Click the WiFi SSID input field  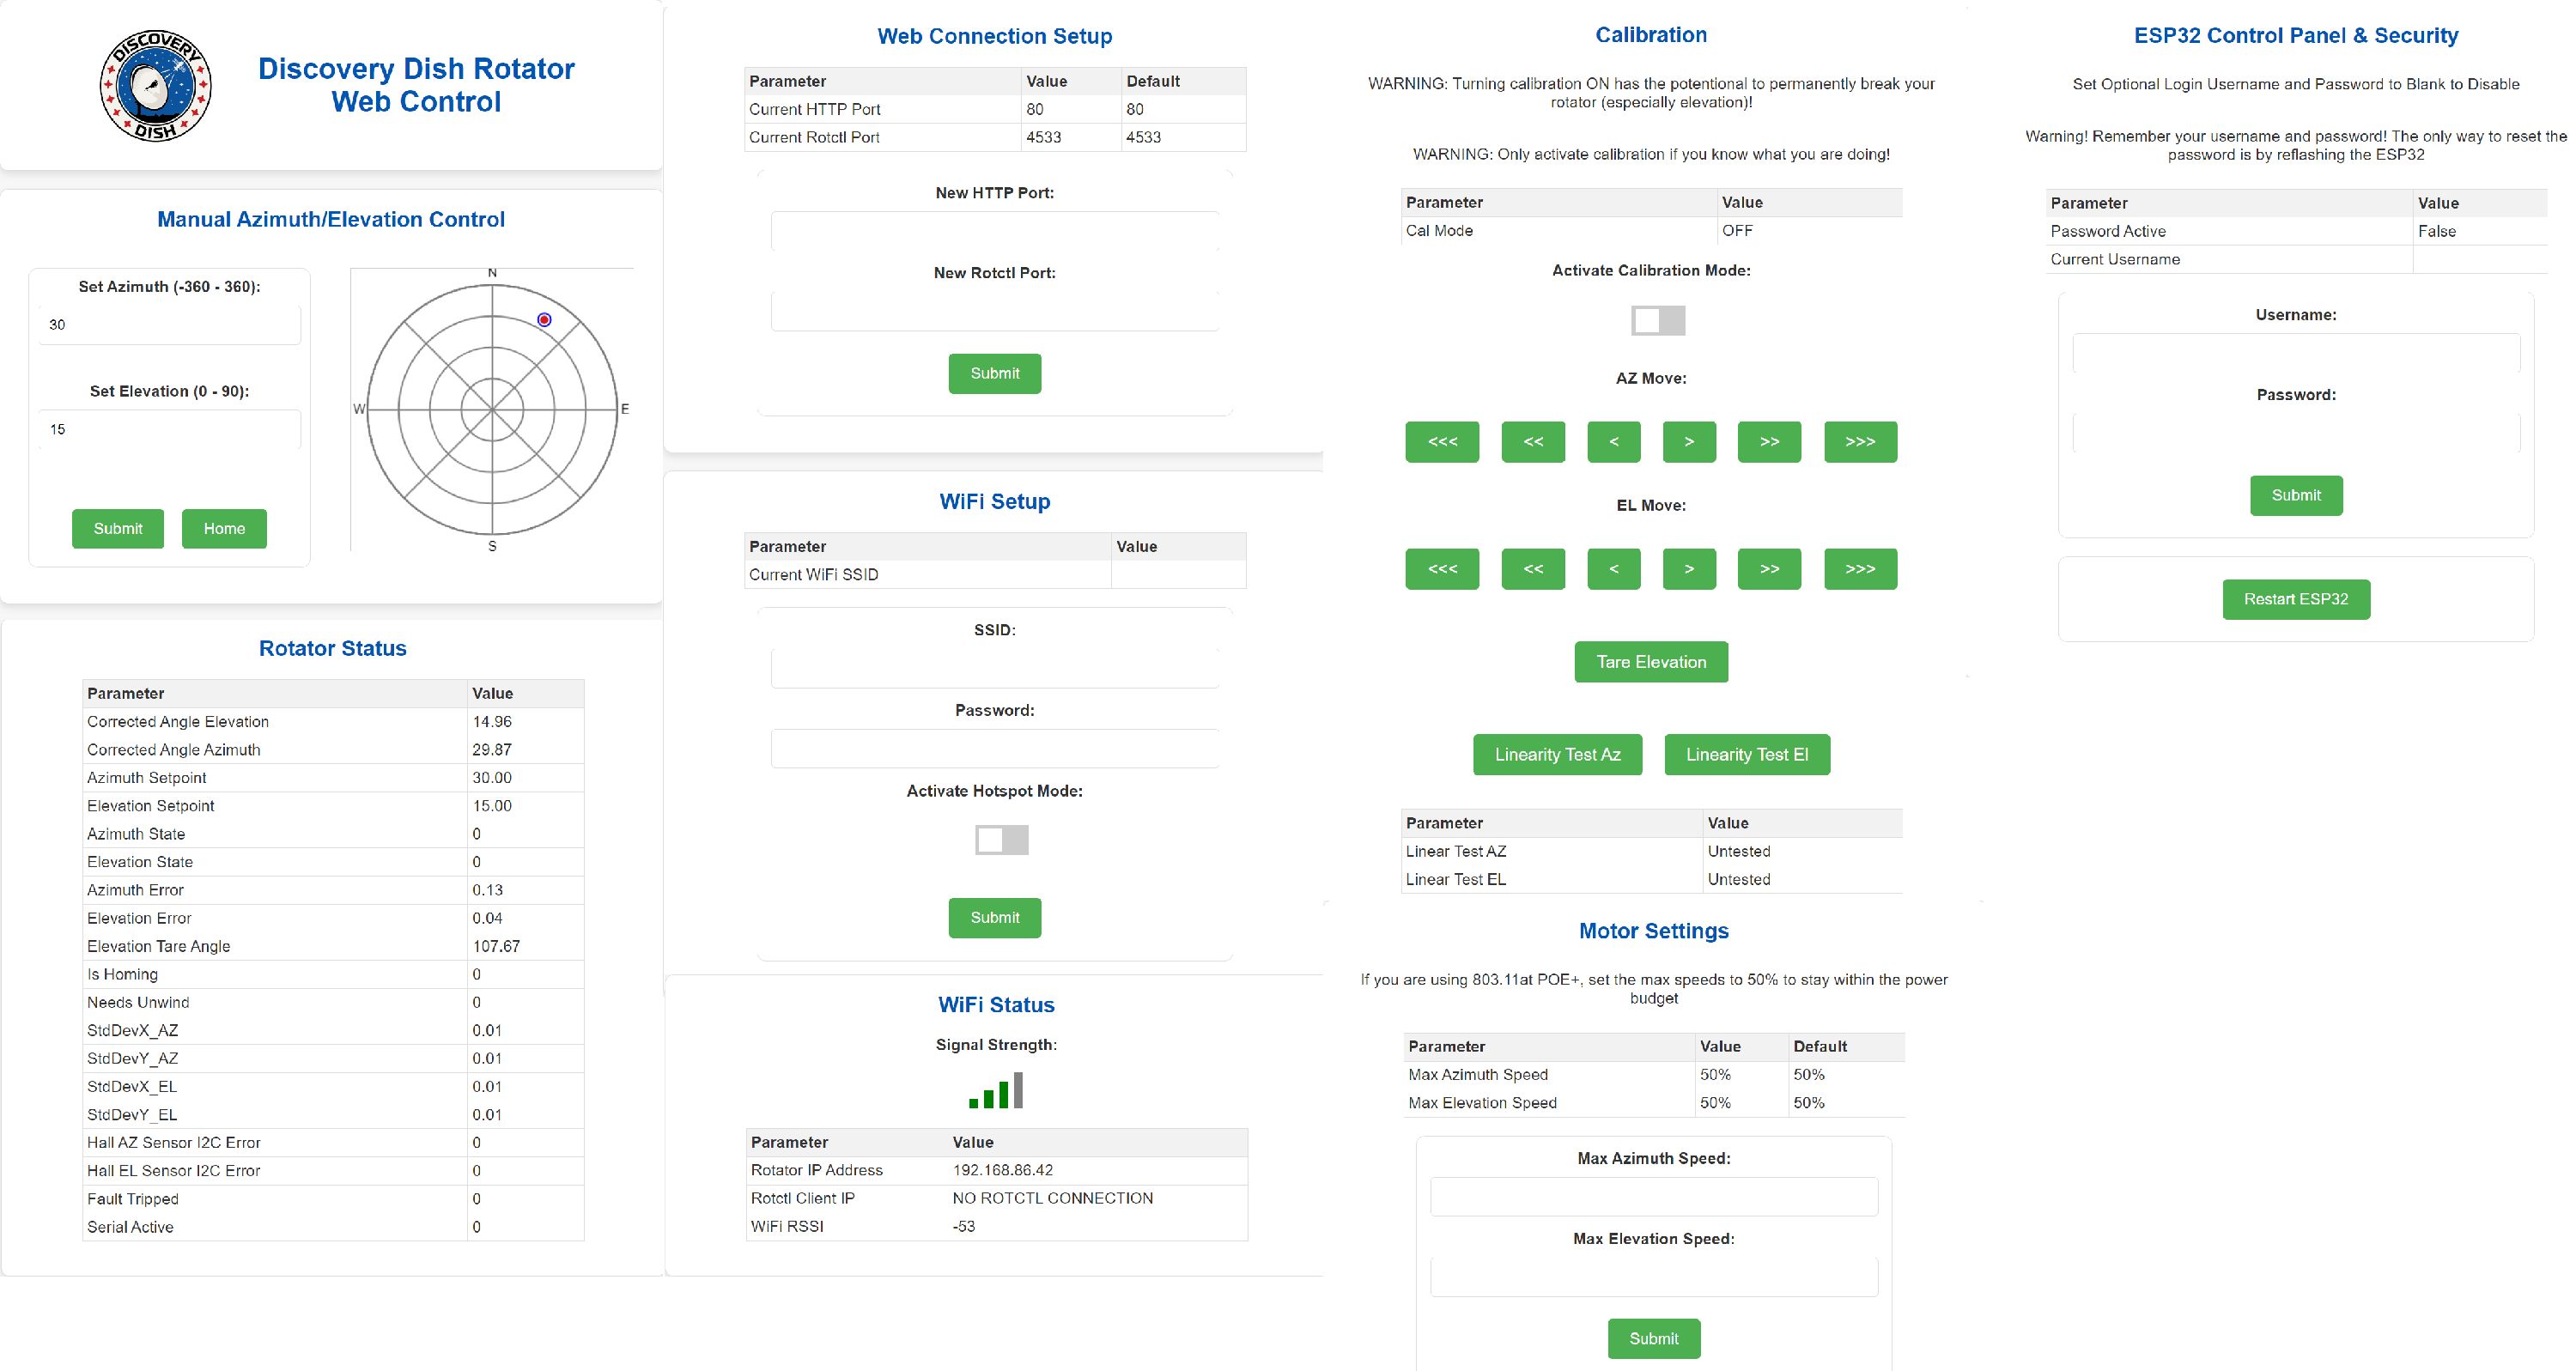click(994, 669)
